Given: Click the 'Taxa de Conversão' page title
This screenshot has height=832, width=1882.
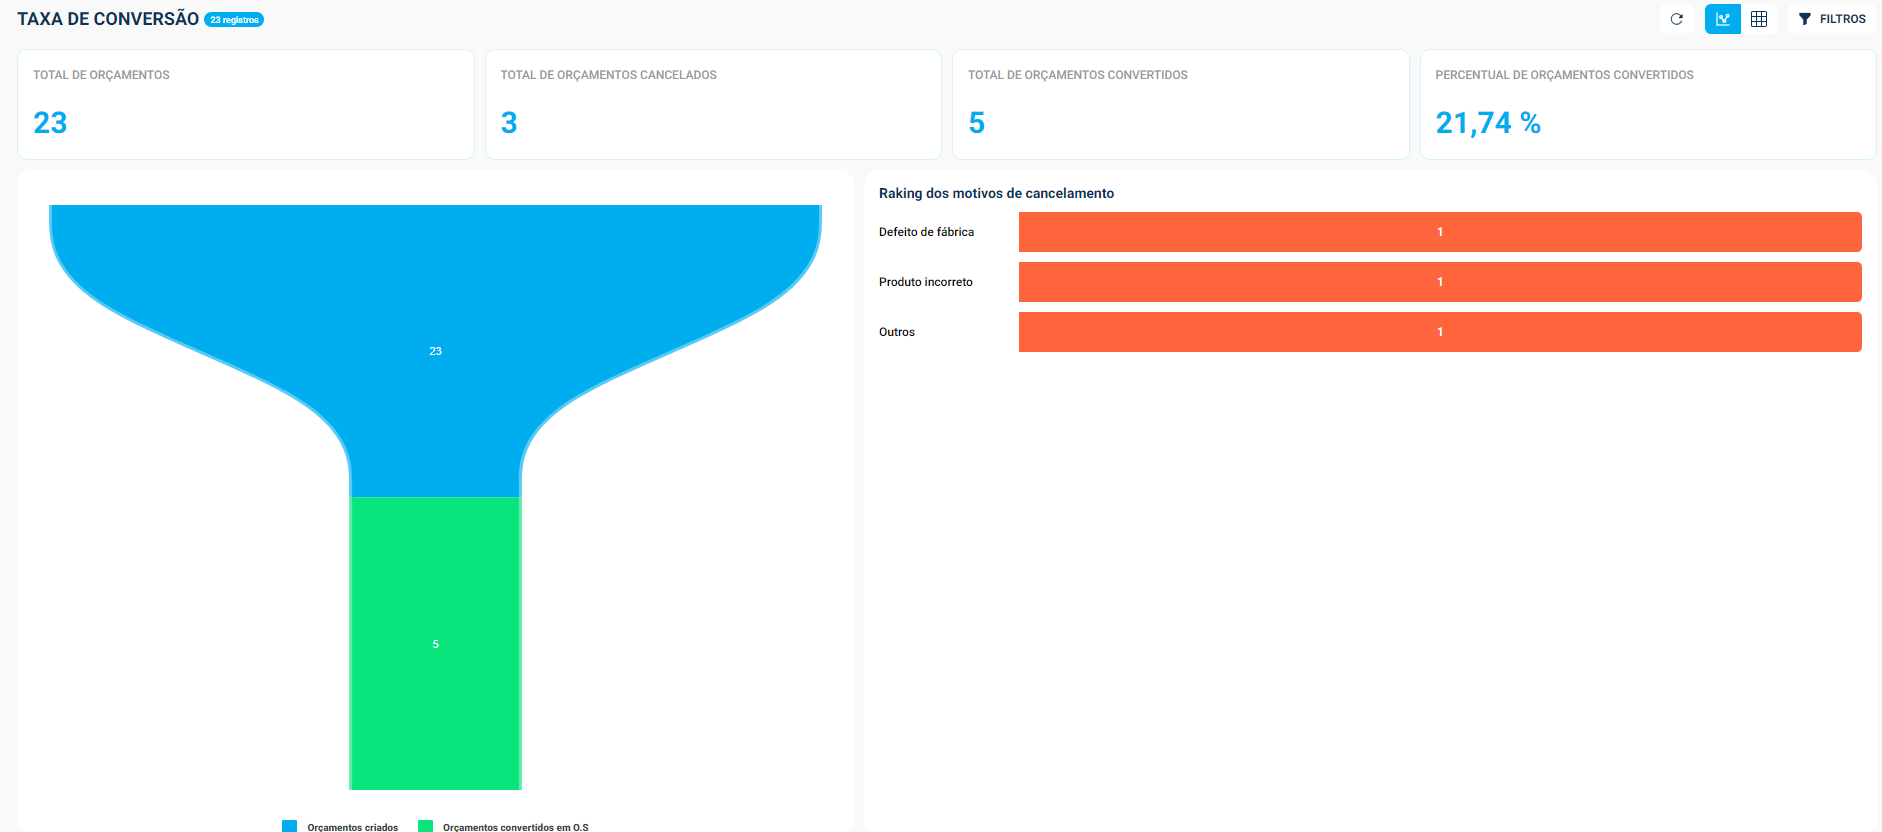Looking at the screenshot, I should point(108,19).
